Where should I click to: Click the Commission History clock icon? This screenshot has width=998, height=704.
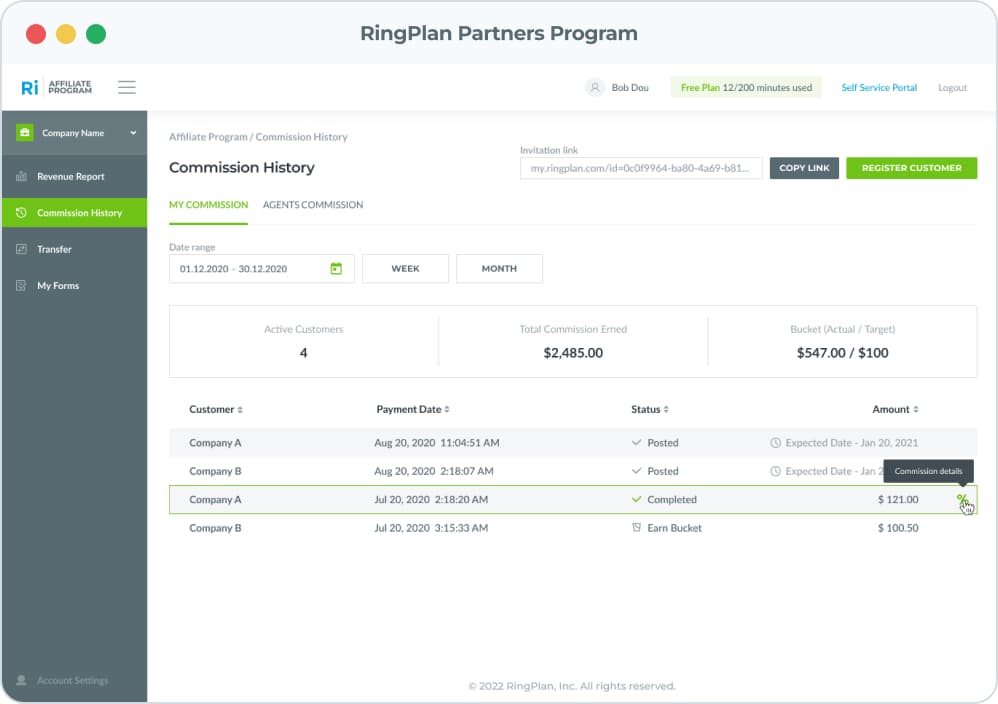pyautogui.click(x=21, y=213)
